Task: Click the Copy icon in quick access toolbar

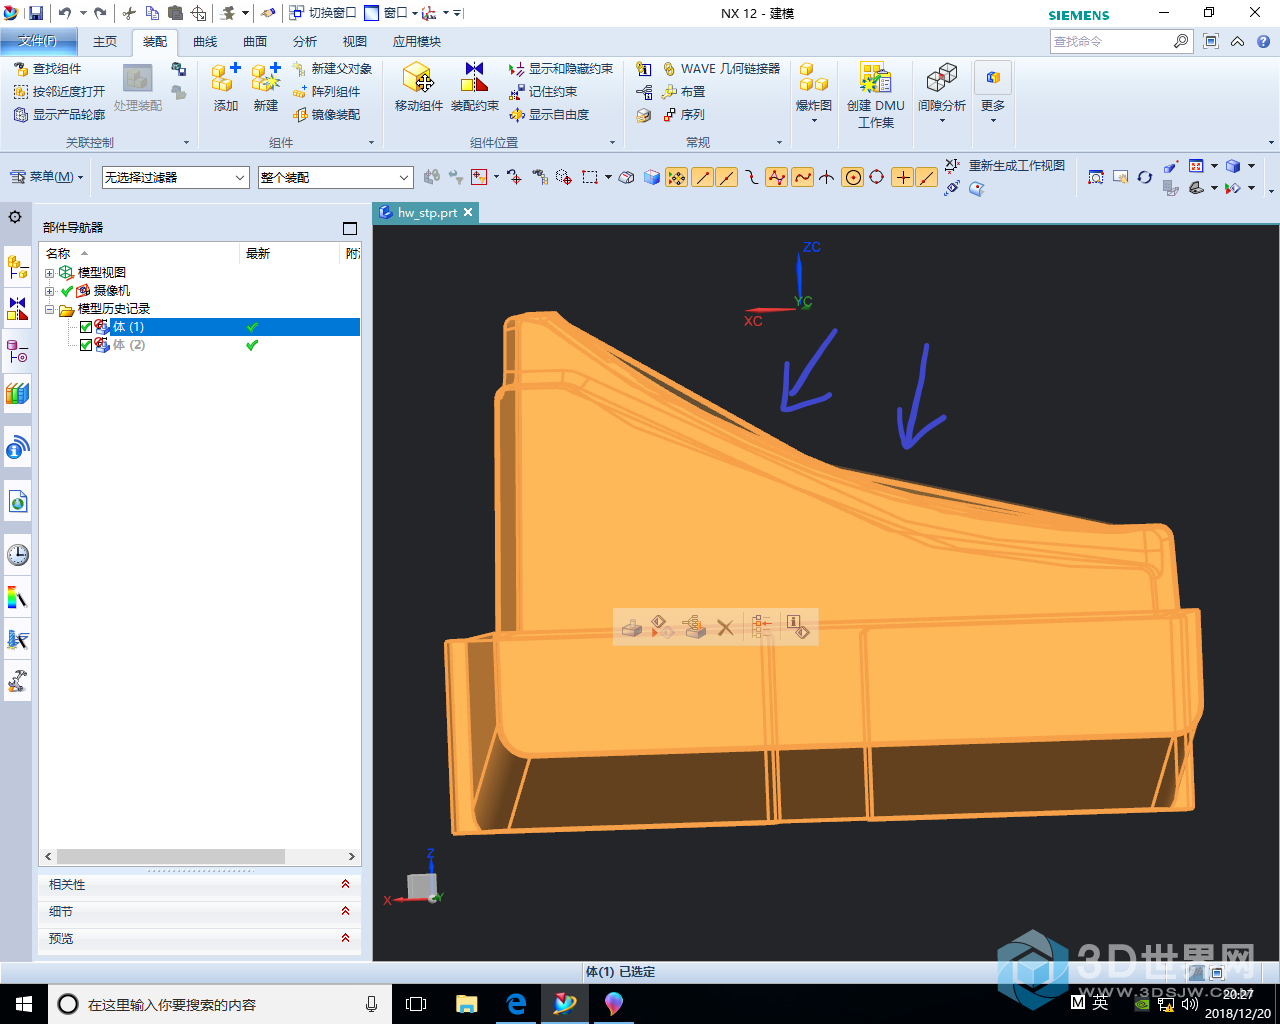Action: 152,13
